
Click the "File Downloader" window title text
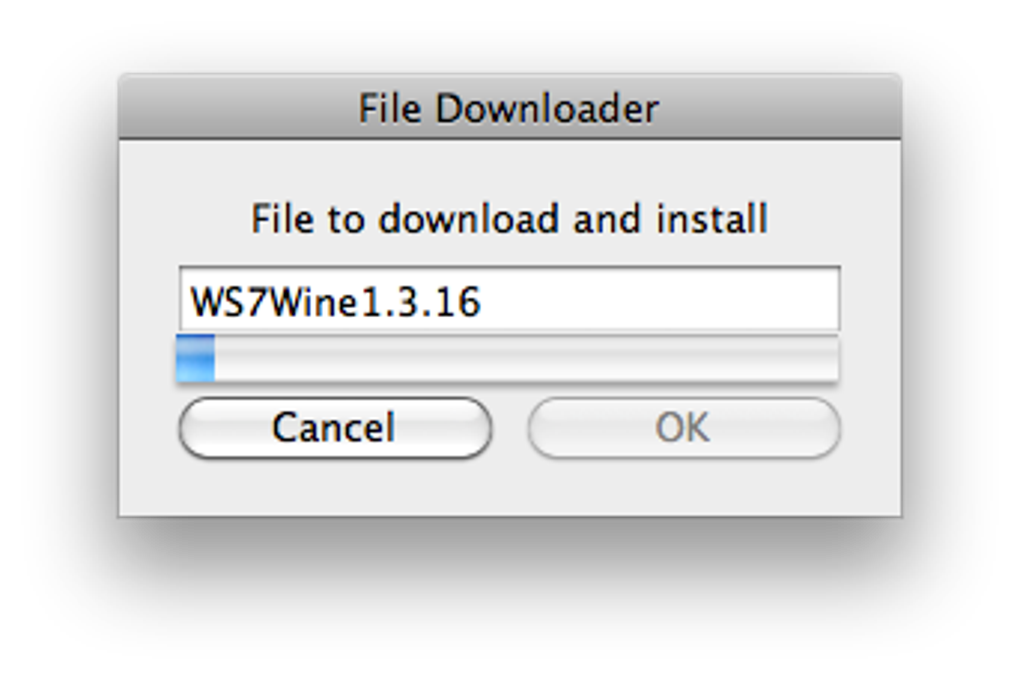508,108
